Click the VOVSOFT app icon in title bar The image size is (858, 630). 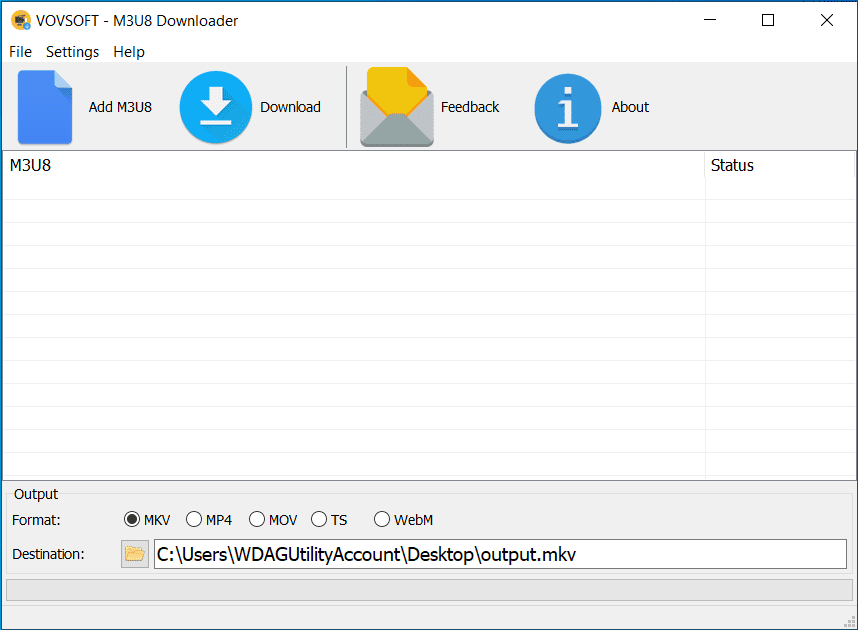pyautogui.click(x=21, y=21)
